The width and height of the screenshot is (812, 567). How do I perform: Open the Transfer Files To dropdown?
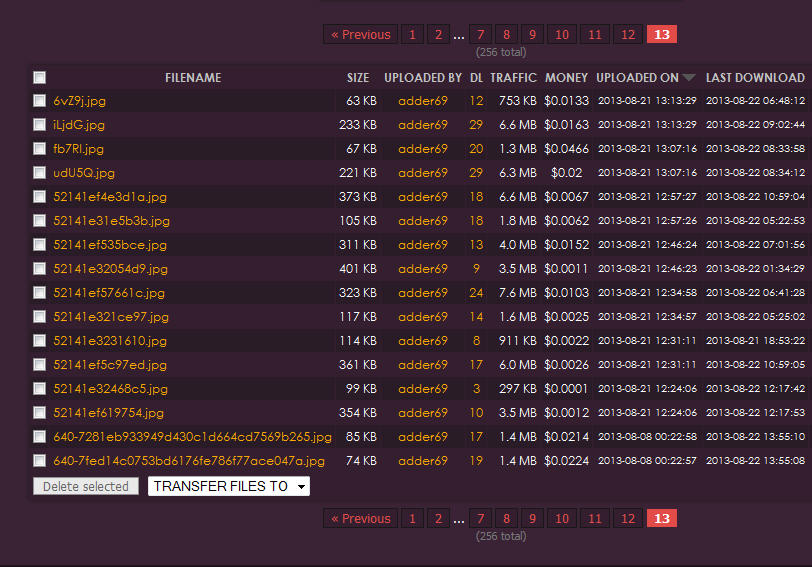pyautogui.click(x=229, y=487)
